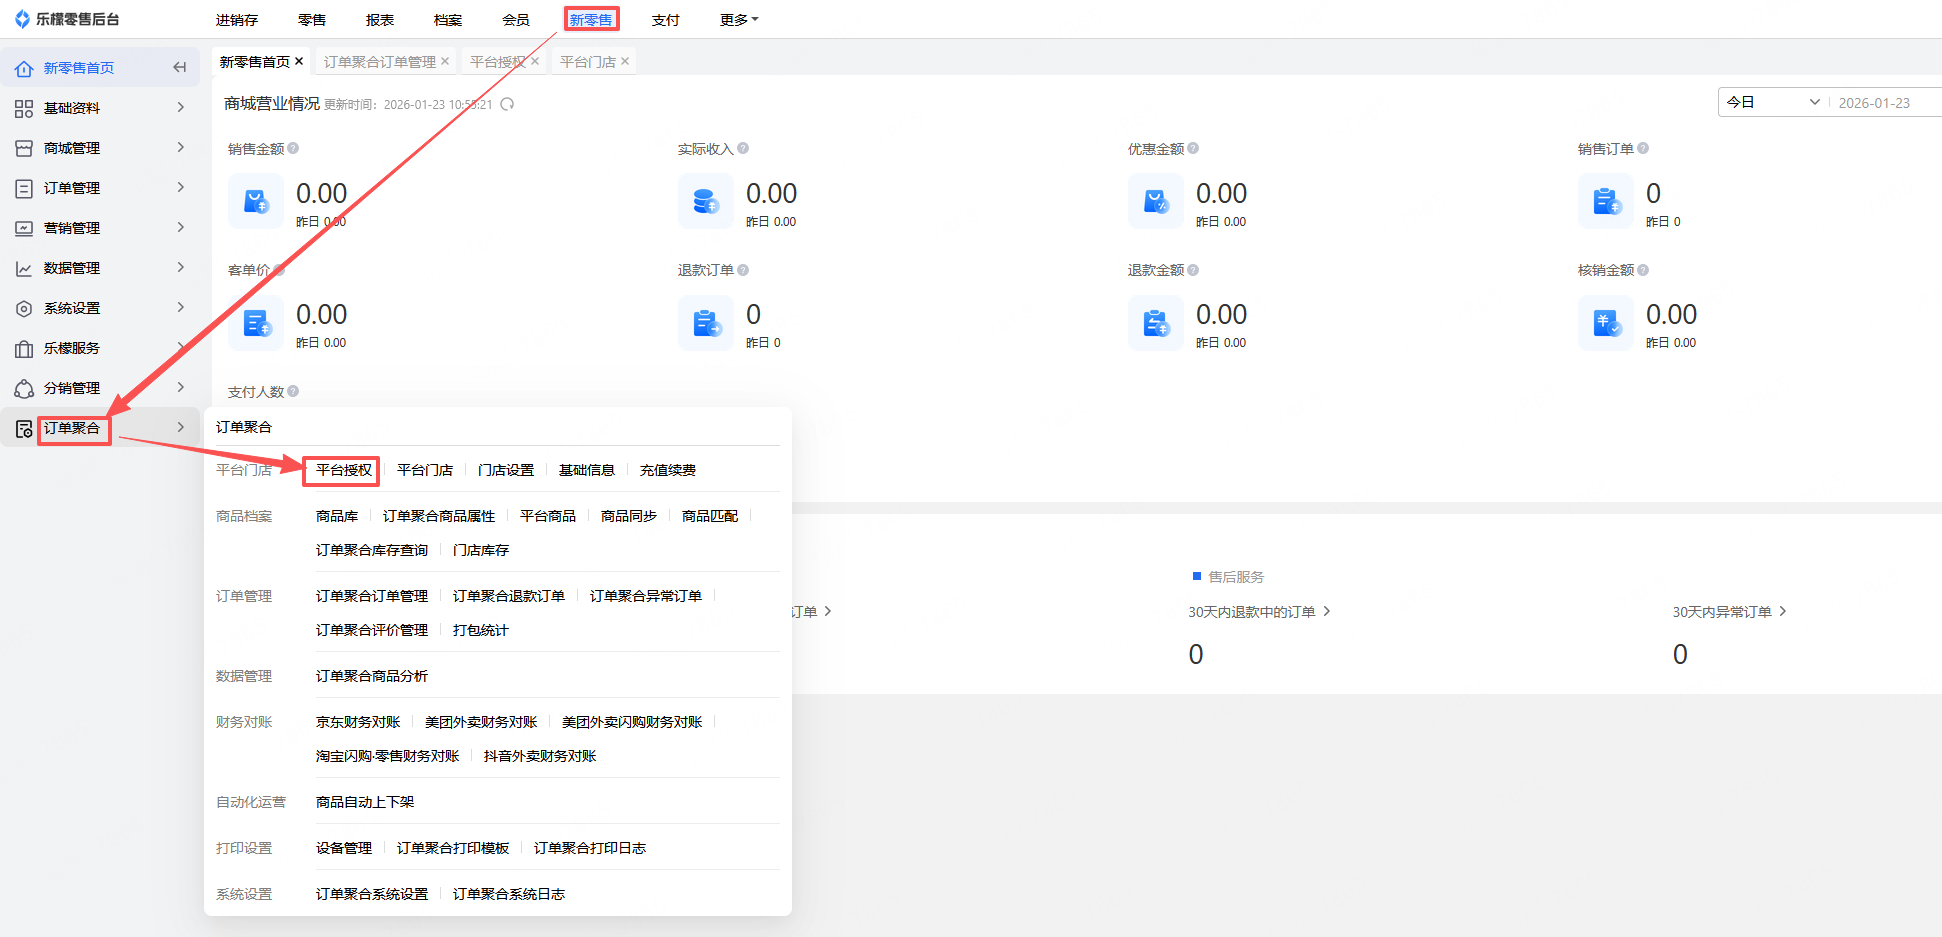View 30天内退款中的订单 details
The image size is (1942, 937).
click(x=1259, y=612)
